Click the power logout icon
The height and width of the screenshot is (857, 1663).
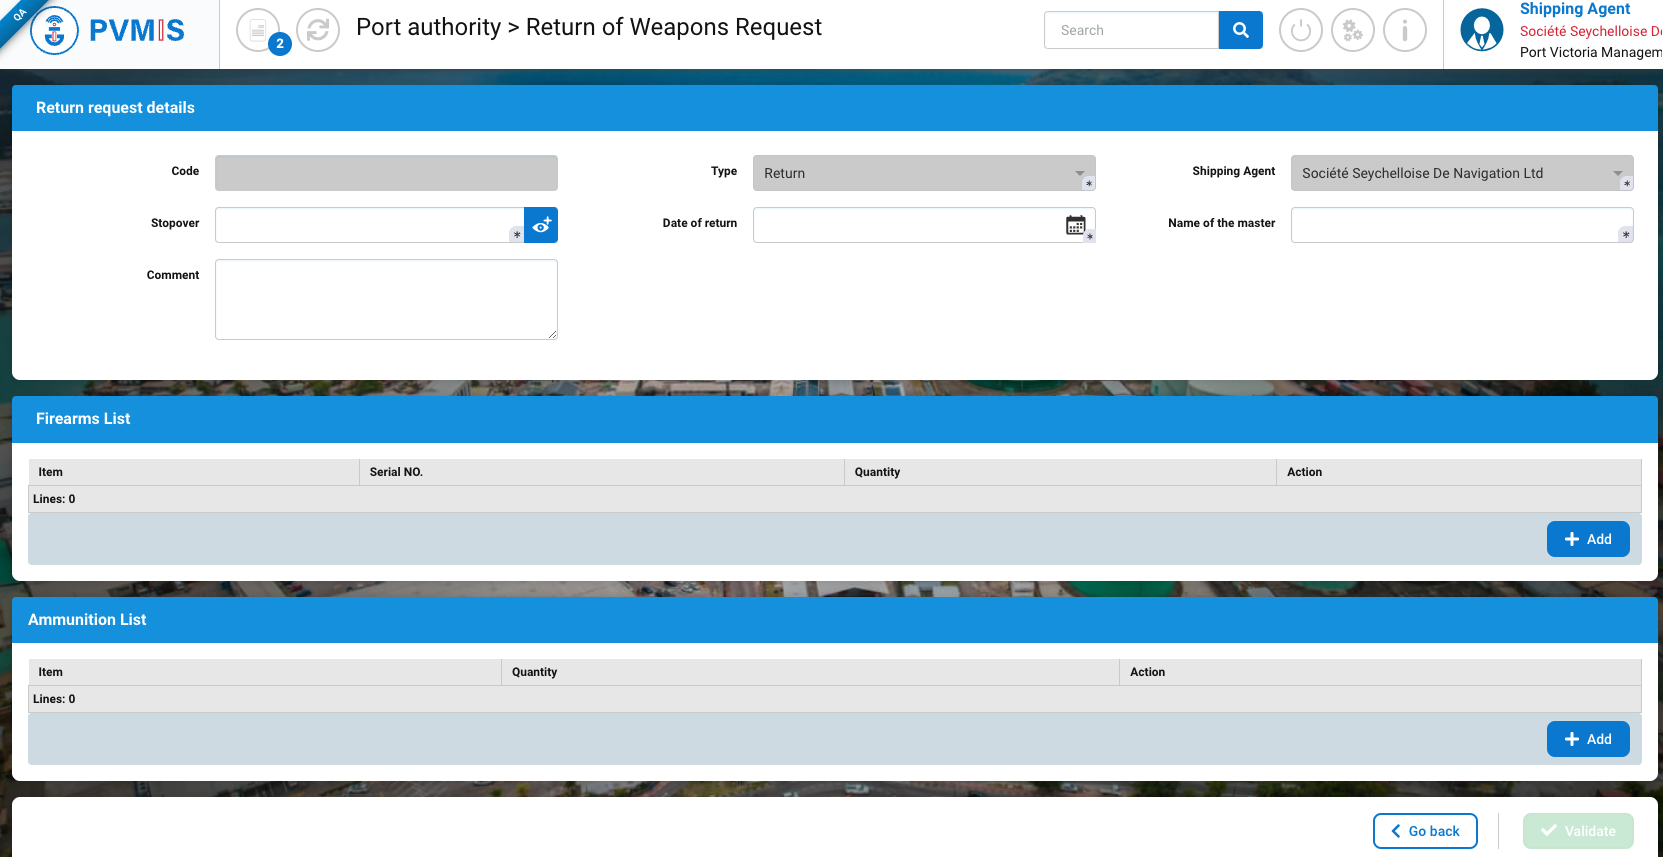(x=1300, y=31)
